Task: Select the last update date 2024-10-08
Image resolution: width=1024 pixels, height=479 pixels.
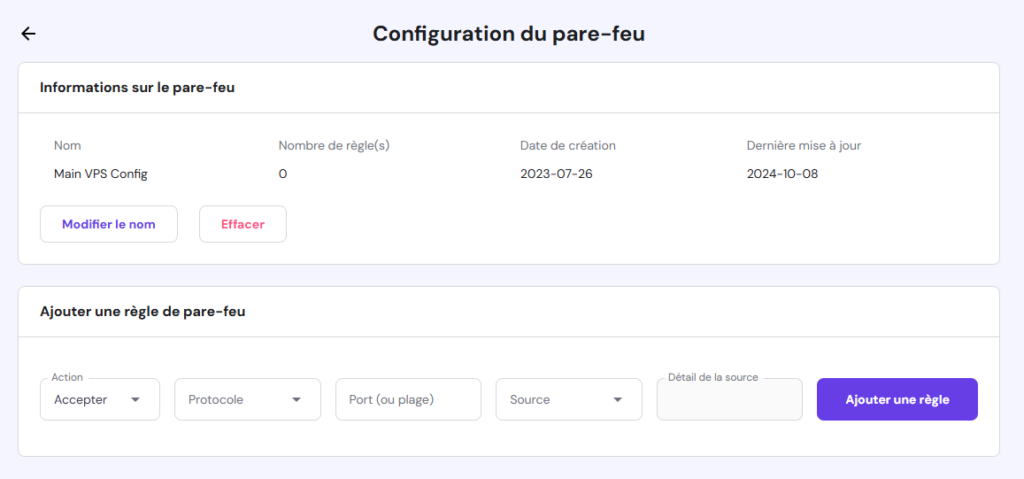Action: tap(782, 174)
